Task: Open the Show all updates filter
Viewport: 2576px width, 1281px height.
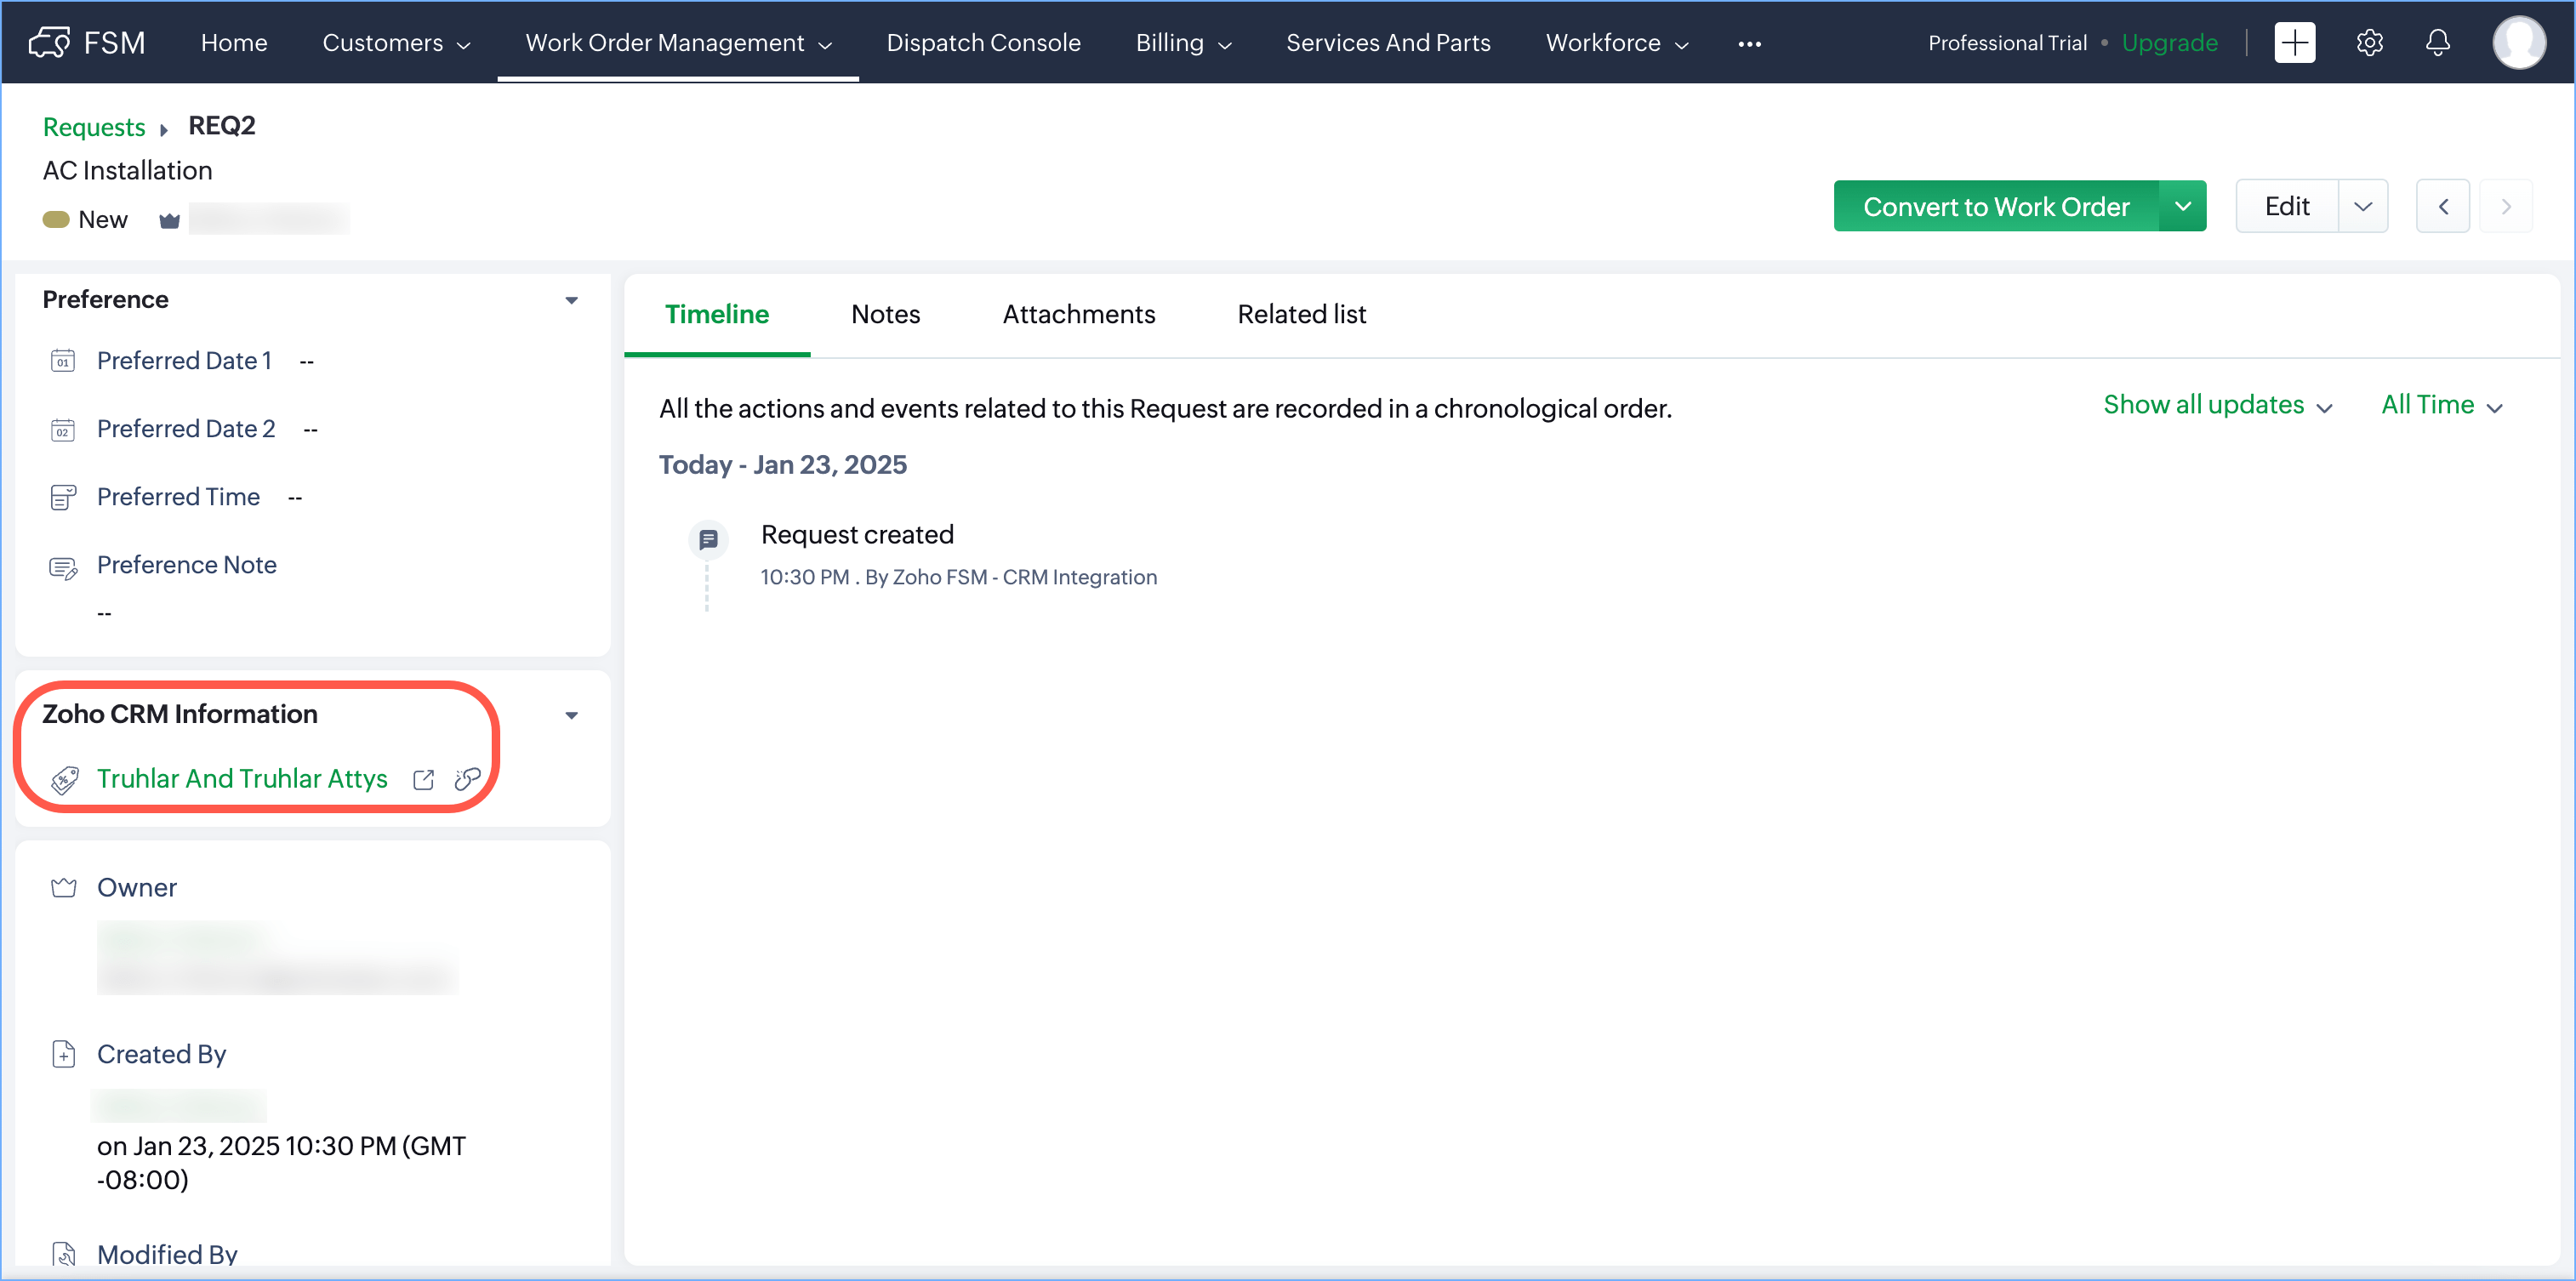Action: (x=2216, y=405)
